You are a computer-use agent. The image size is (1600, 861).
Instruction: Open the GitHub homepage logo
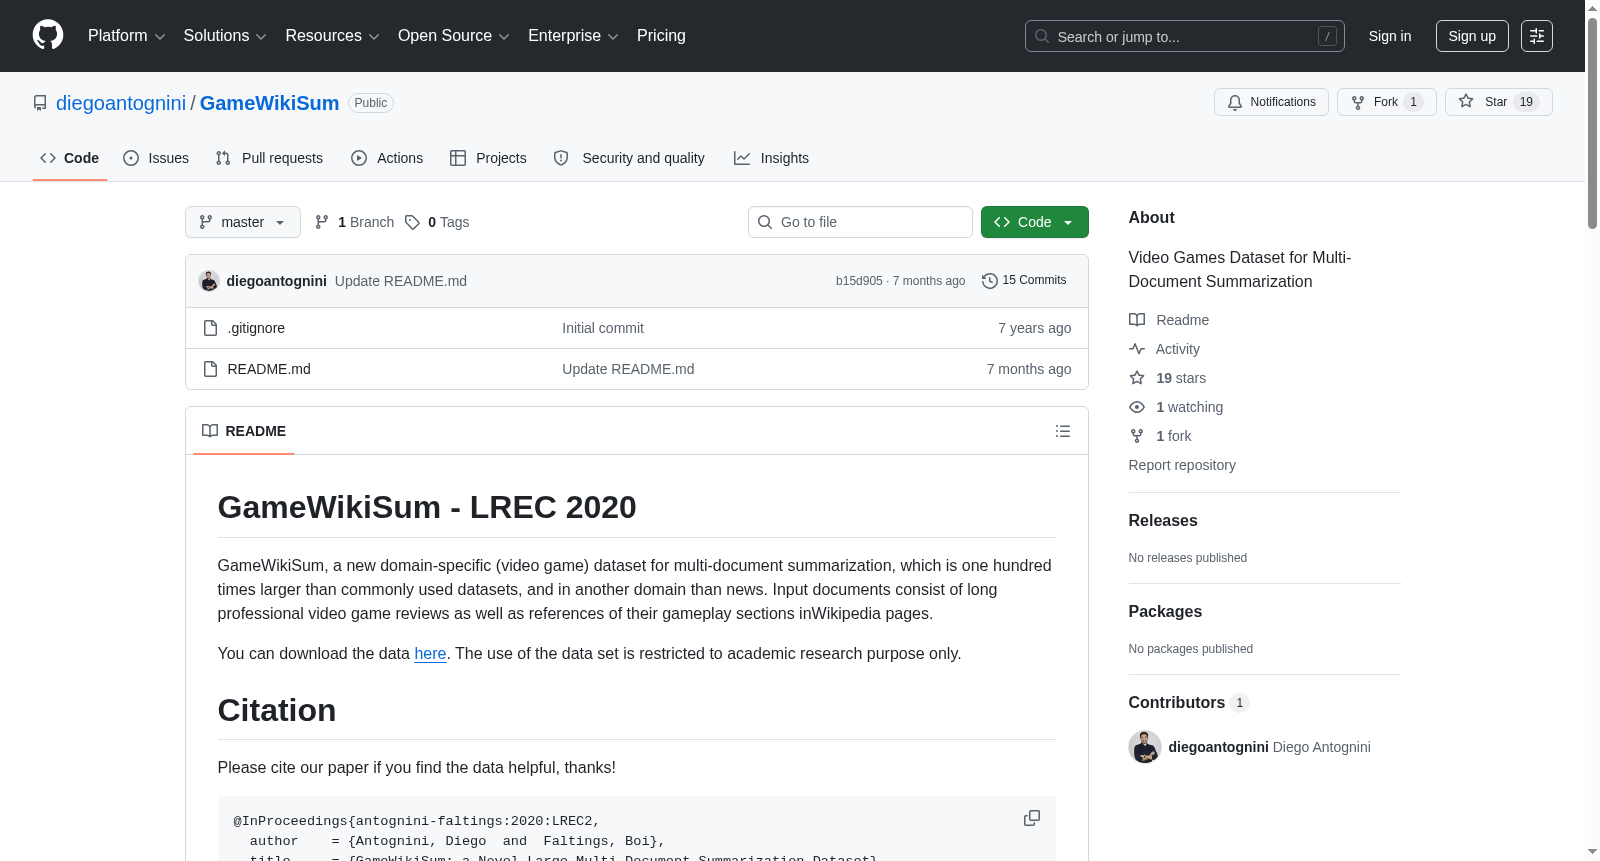click(48, 35)
